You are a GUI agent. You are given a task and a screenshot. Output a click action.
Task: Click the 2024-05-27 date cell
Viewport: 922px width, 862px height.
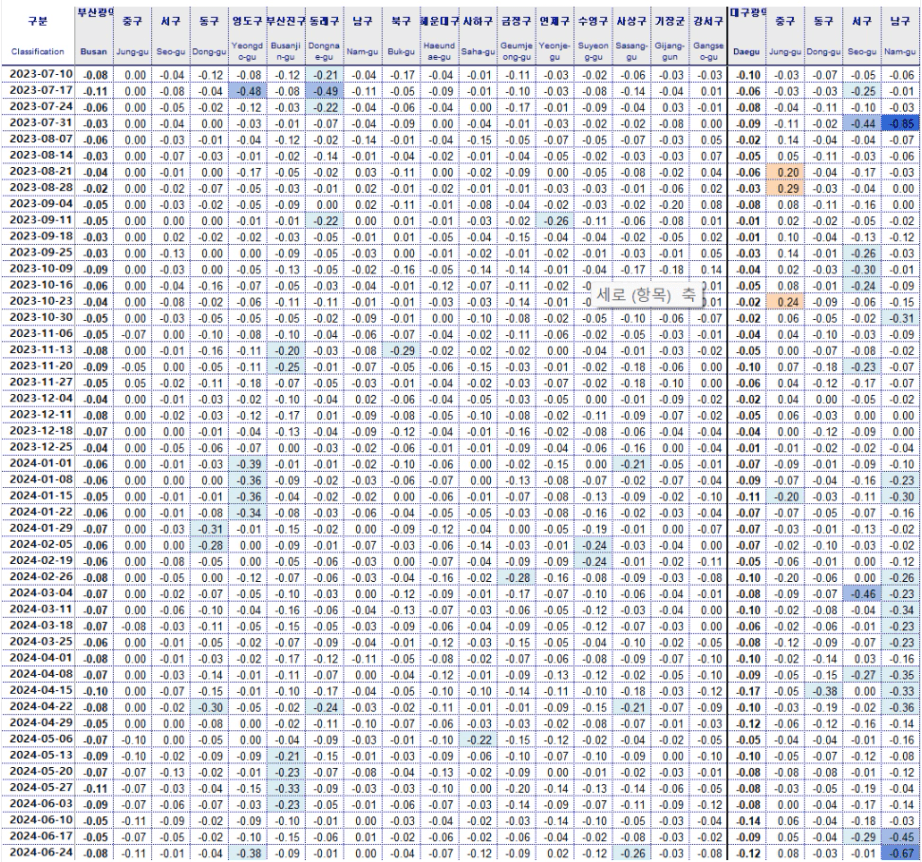coord(41,787)
